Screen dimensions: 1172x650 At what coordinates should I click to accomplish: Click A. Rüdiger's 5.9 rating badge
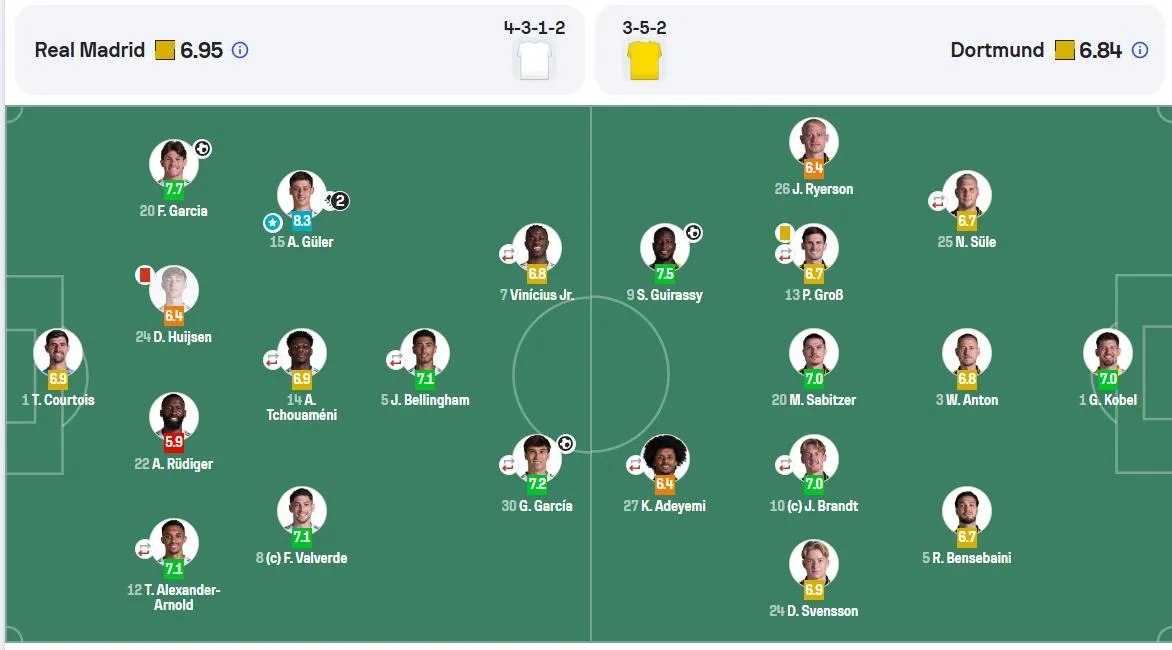pos(173,442)
